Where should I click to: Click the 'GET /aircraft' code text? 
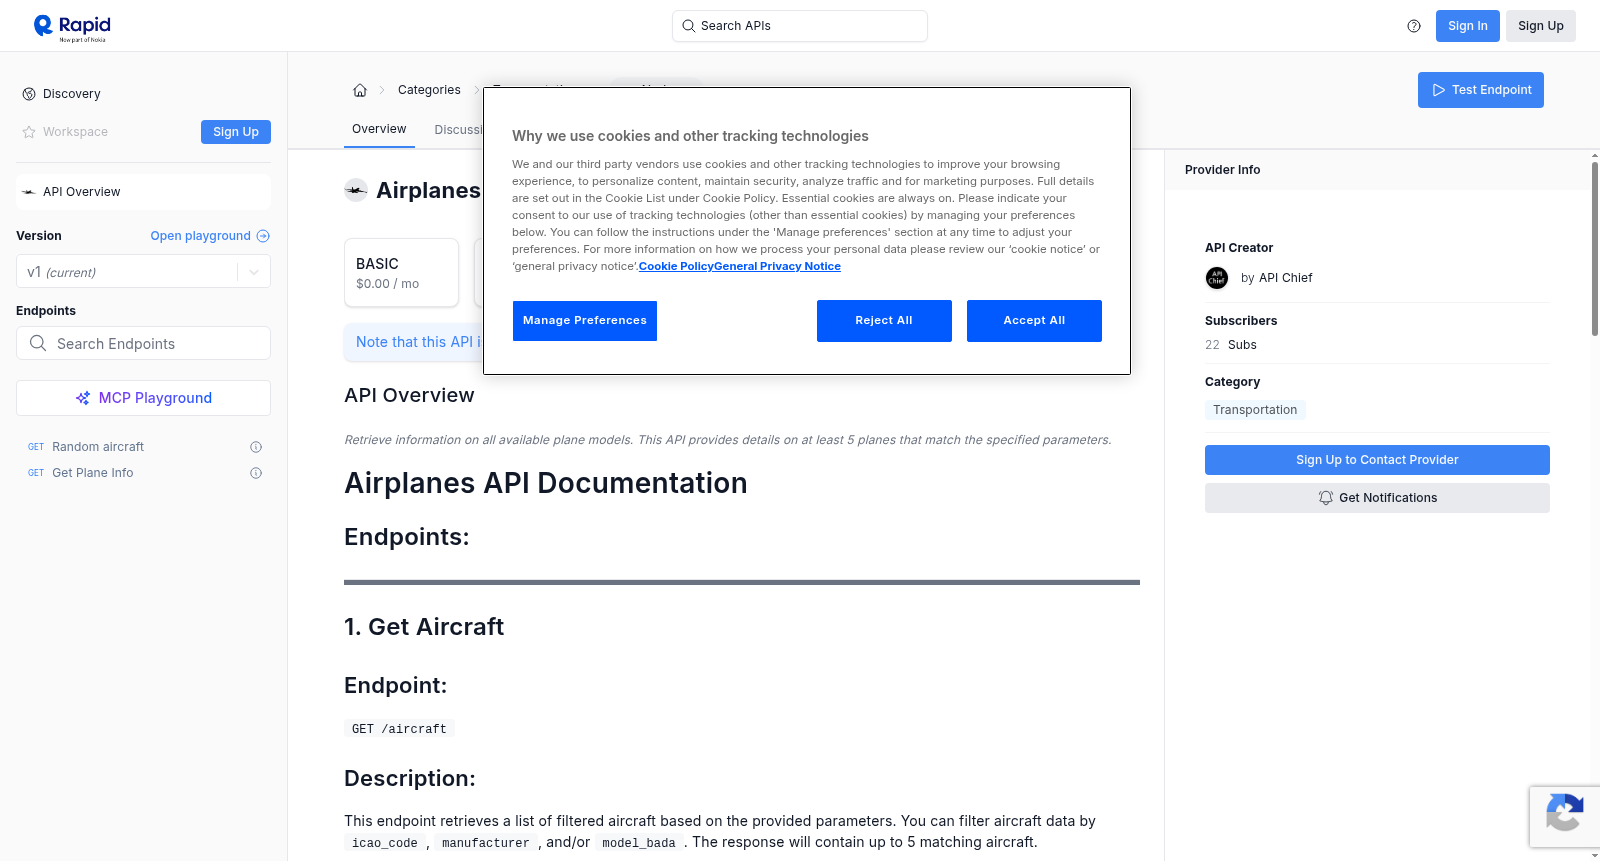point(399,729)
